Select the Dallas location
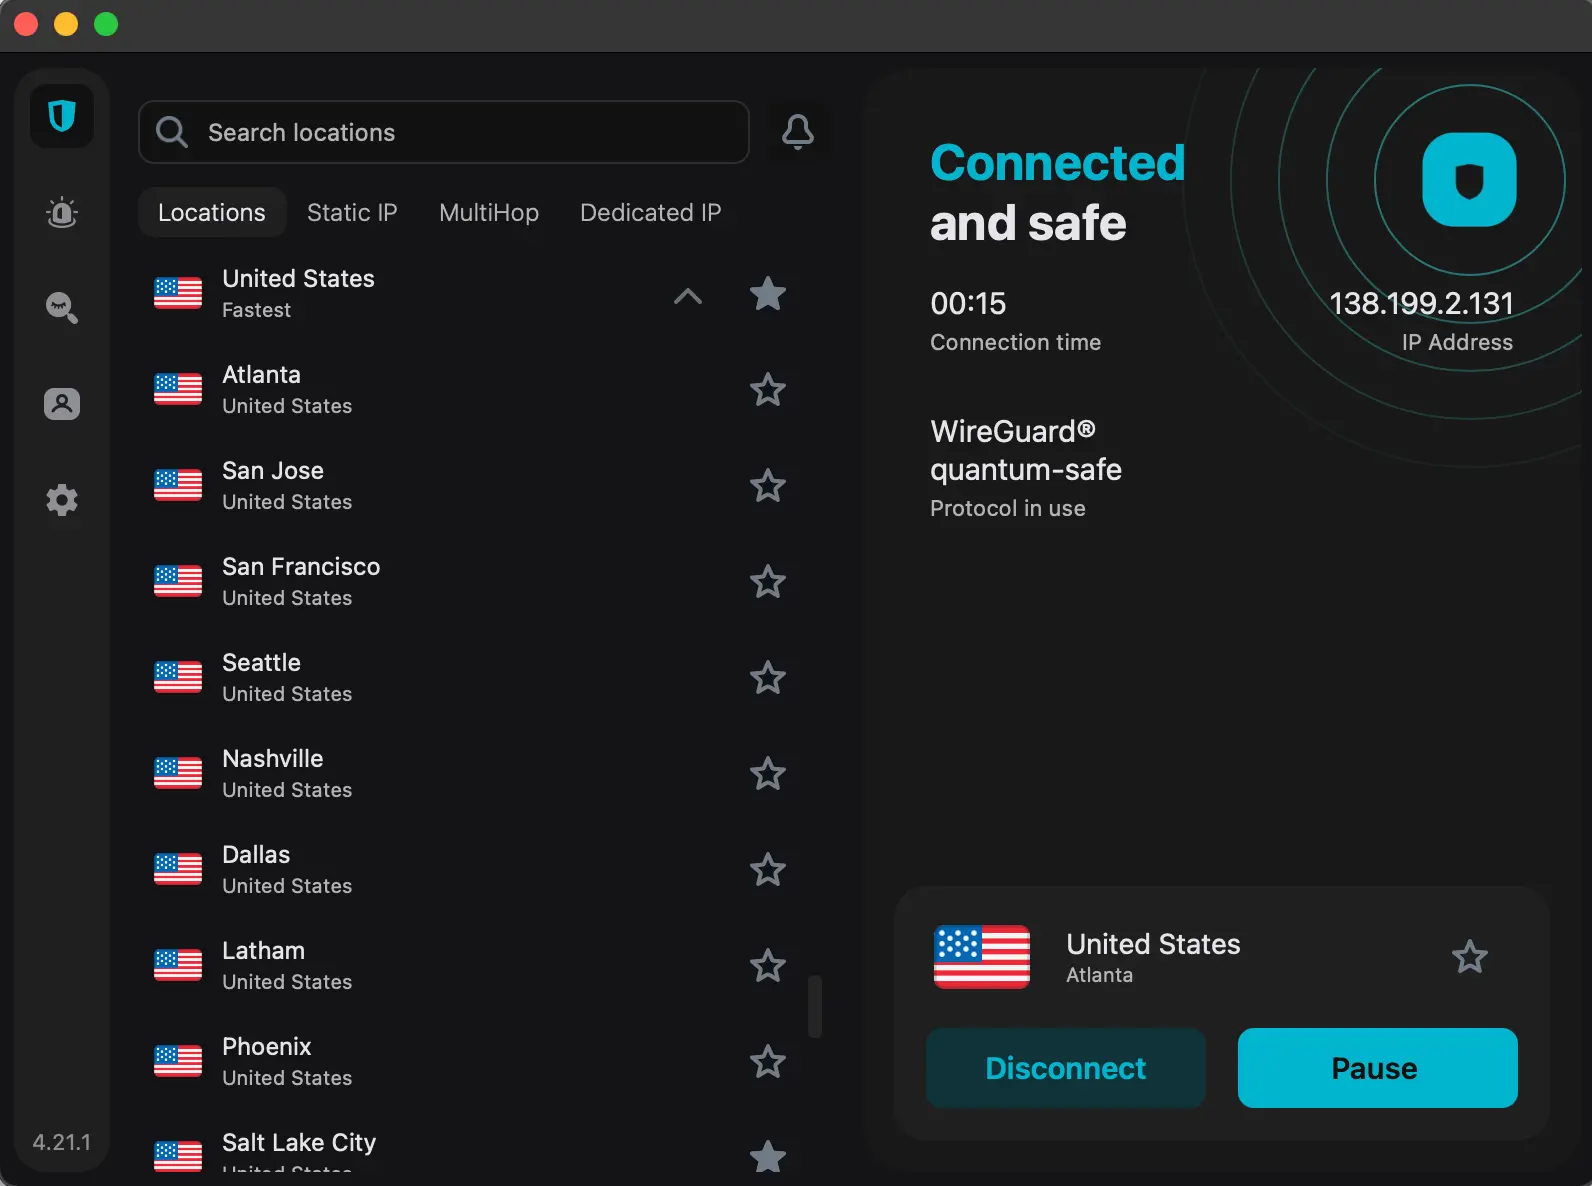 coord(470,869)
